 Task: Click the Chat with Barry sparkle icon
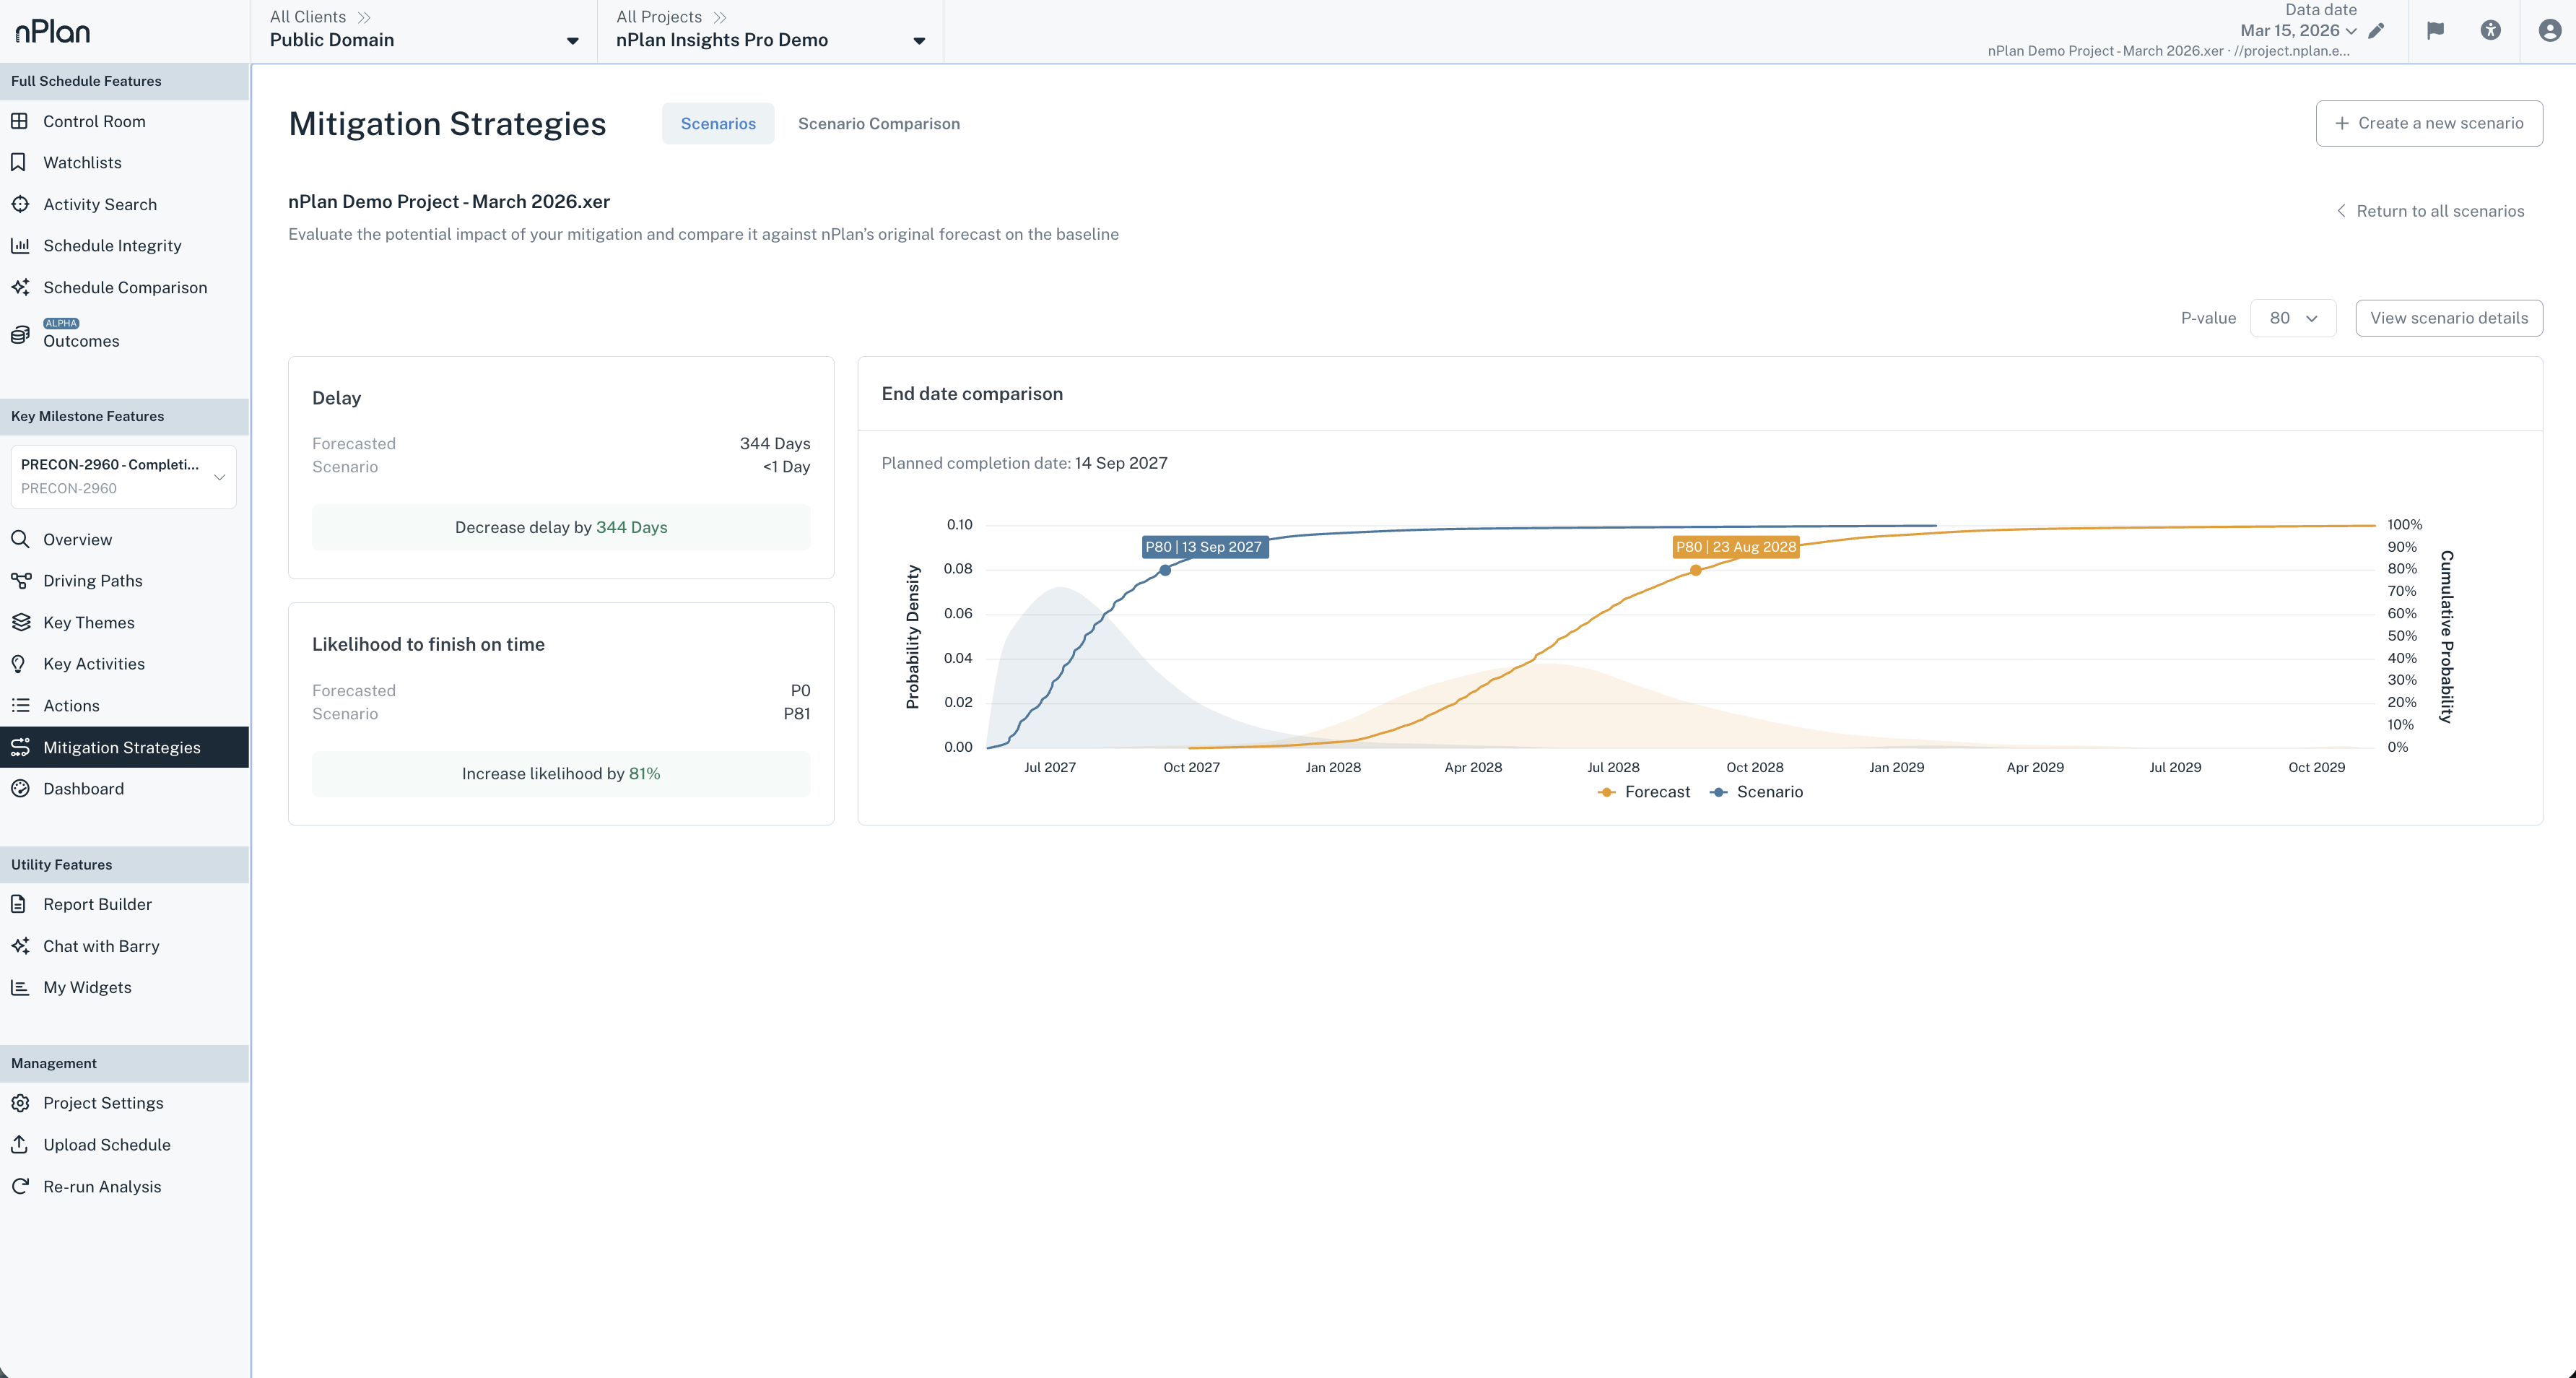[x=19, y=945]
